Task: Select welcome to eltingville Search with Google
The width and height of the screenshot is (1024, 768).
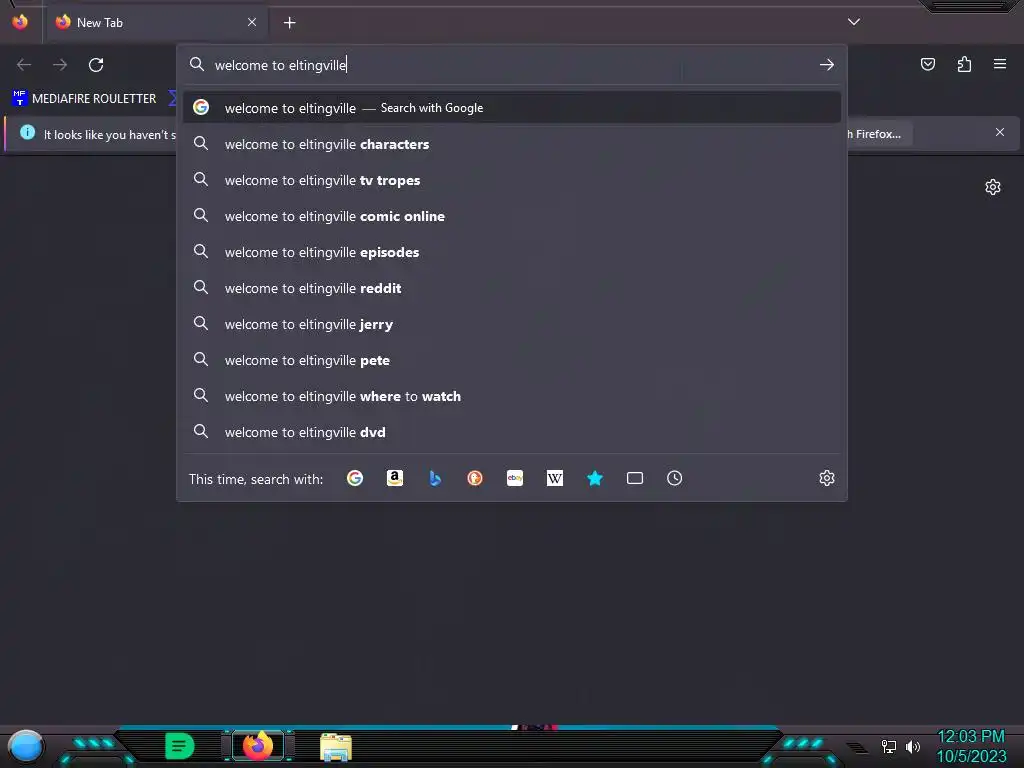Action: point(512,108)
